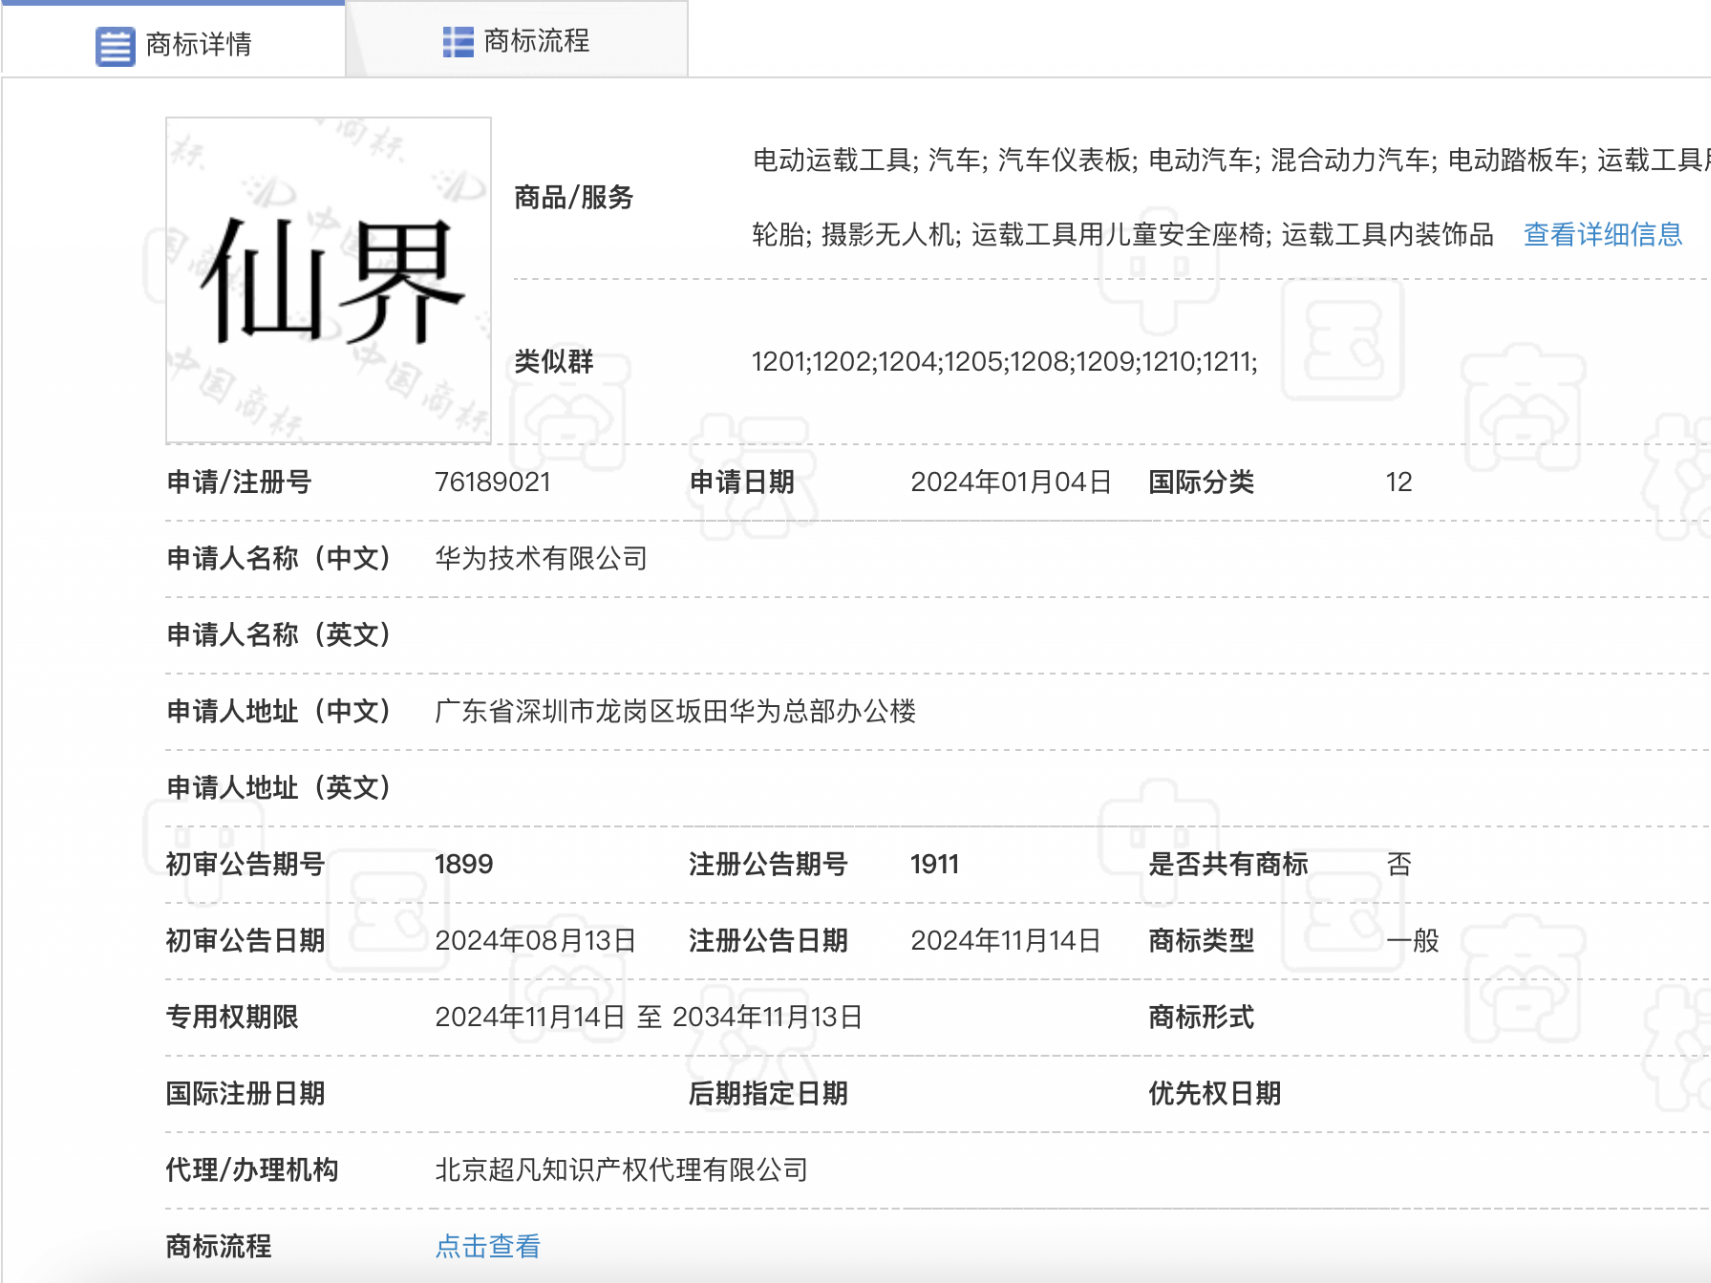Open the 点击查看 trademark process link
The width and height of the screenshot is (1711, 1283).
[x=487, y=1246]
